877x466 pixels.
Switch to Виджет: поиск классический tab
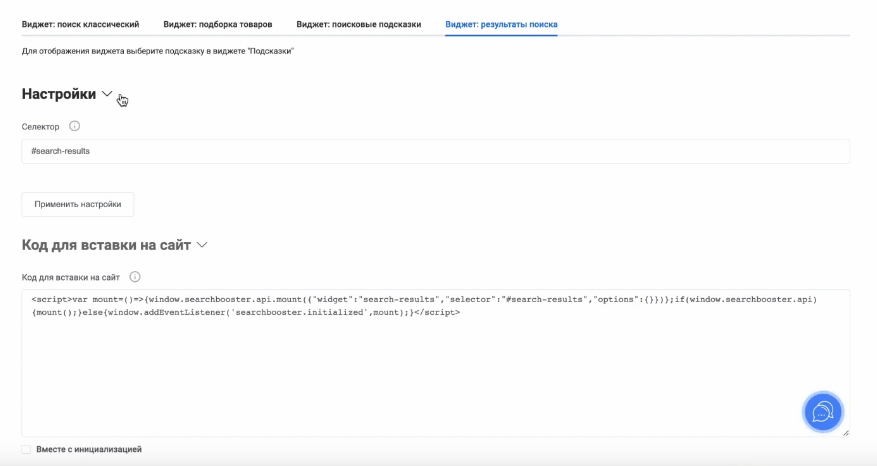[x=80, y=23]
